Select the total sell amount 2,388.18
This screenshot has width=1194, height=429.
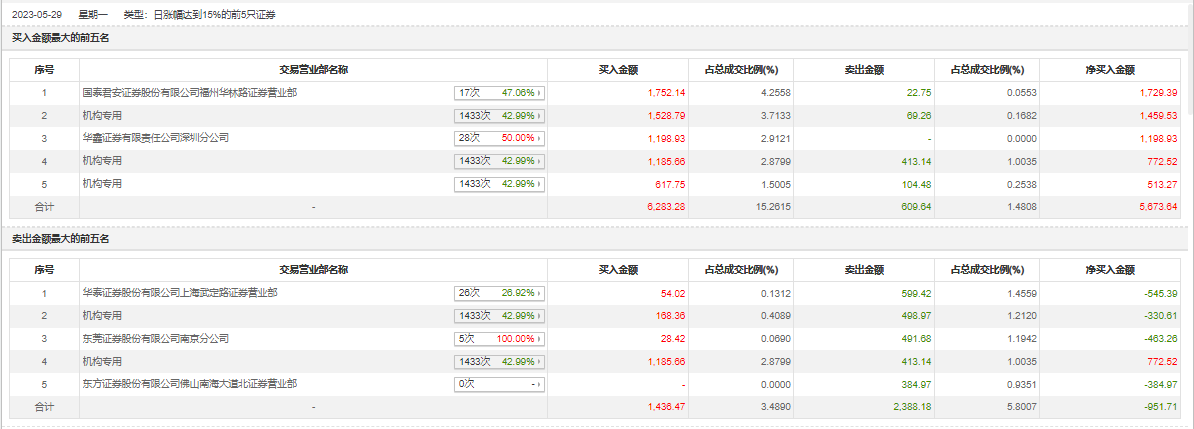coord(884,407)
